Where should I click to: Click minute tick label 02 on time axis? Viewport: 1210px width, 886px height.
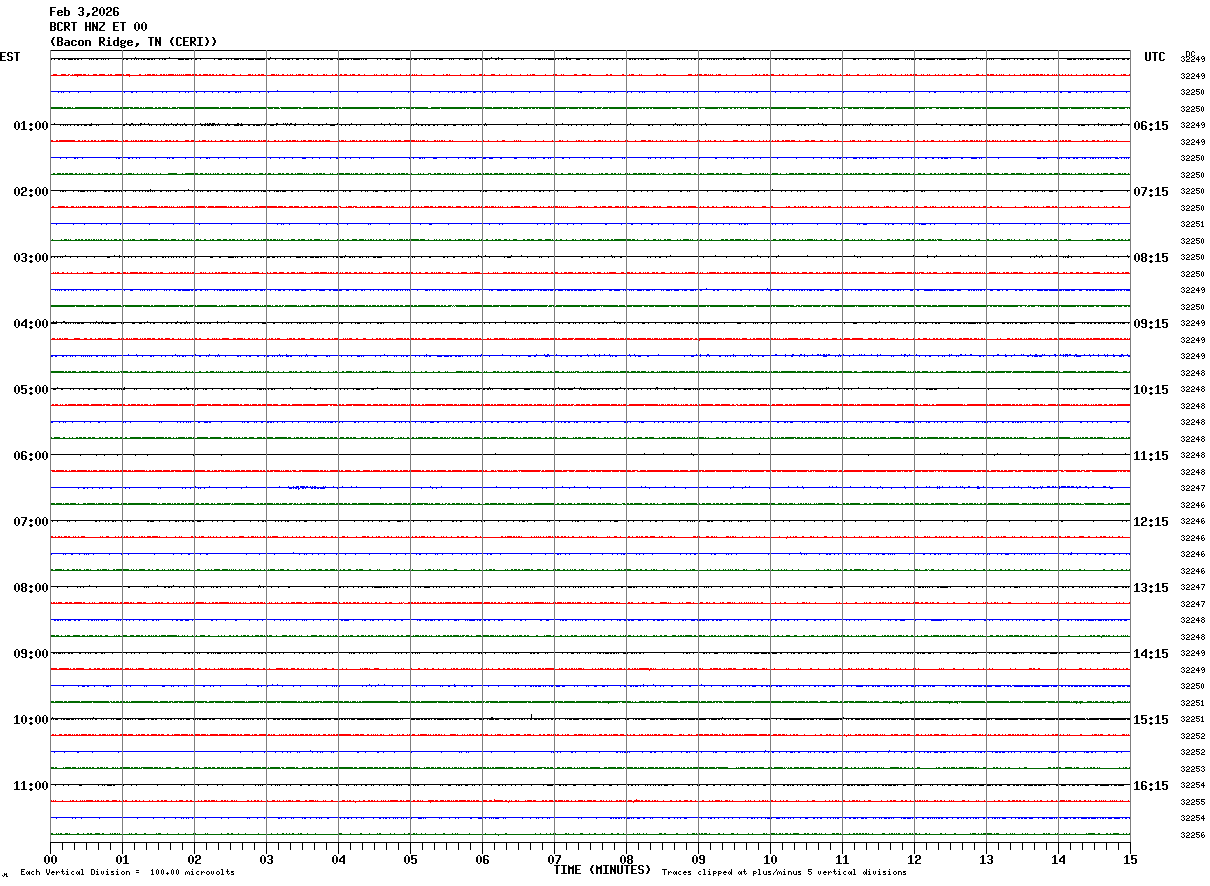[194, 859]
